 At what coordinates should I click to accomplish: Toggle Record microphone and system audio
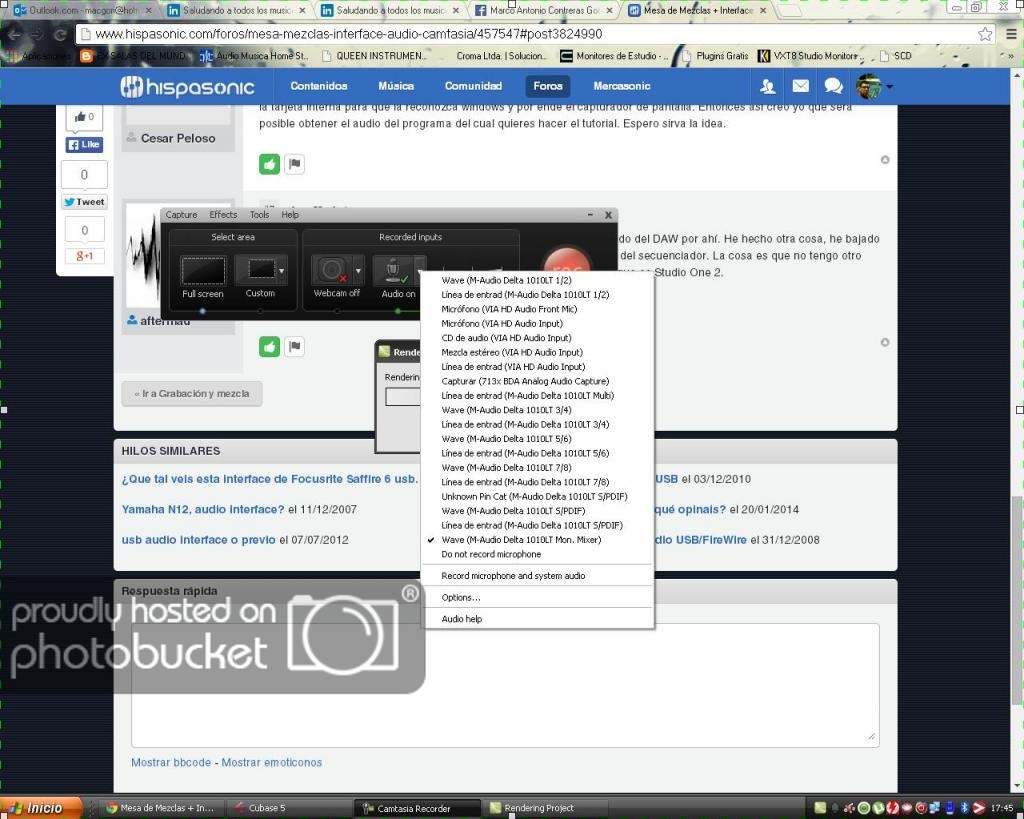tap(537, 575)
